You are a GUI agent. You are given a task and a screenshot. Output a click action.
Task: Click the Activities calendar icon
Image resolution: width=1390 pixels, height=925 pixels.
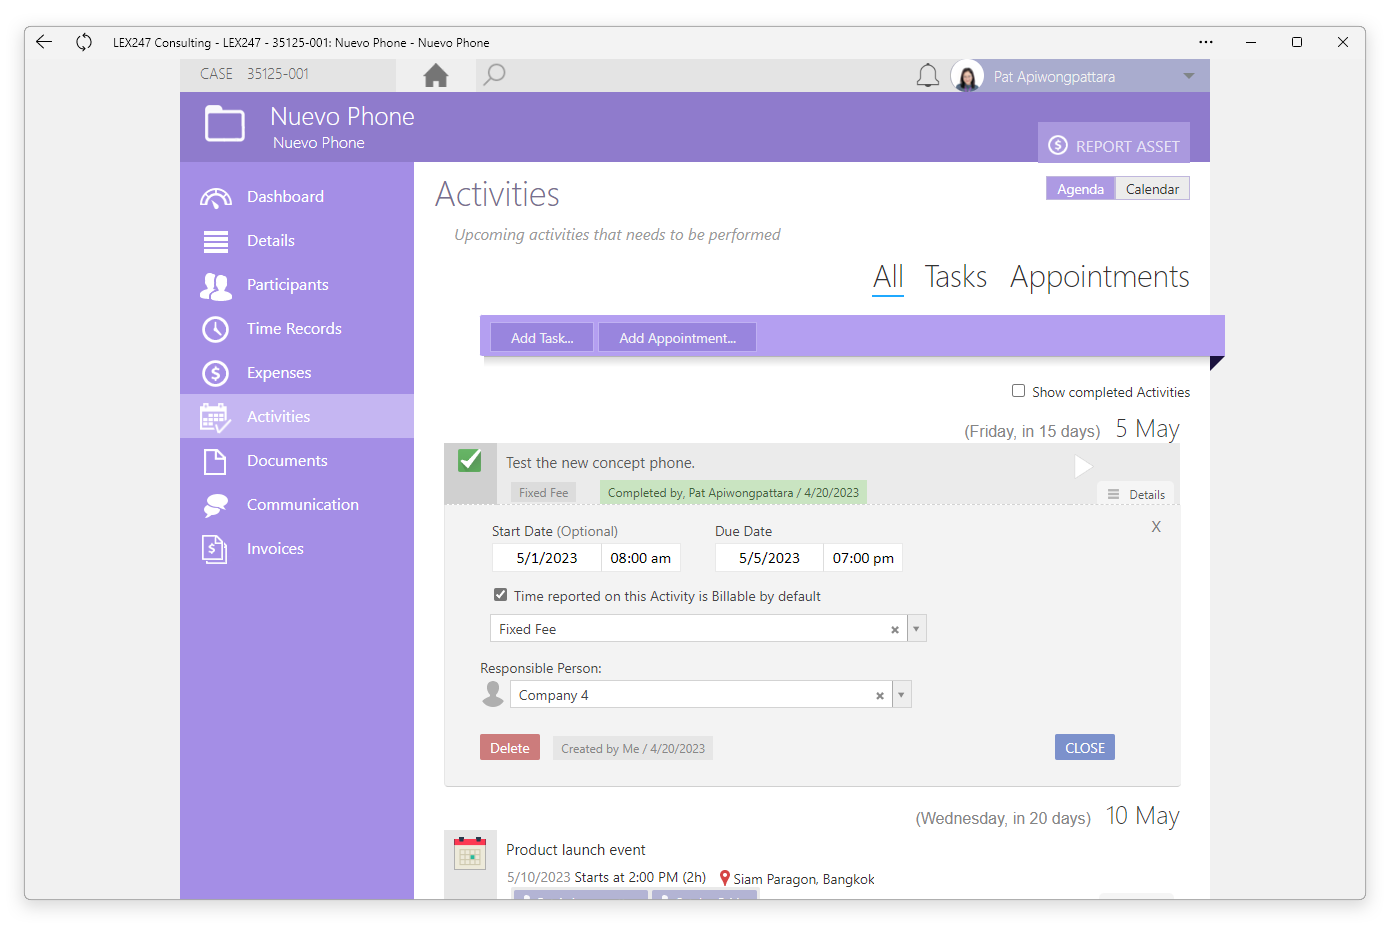click(216, 417)
